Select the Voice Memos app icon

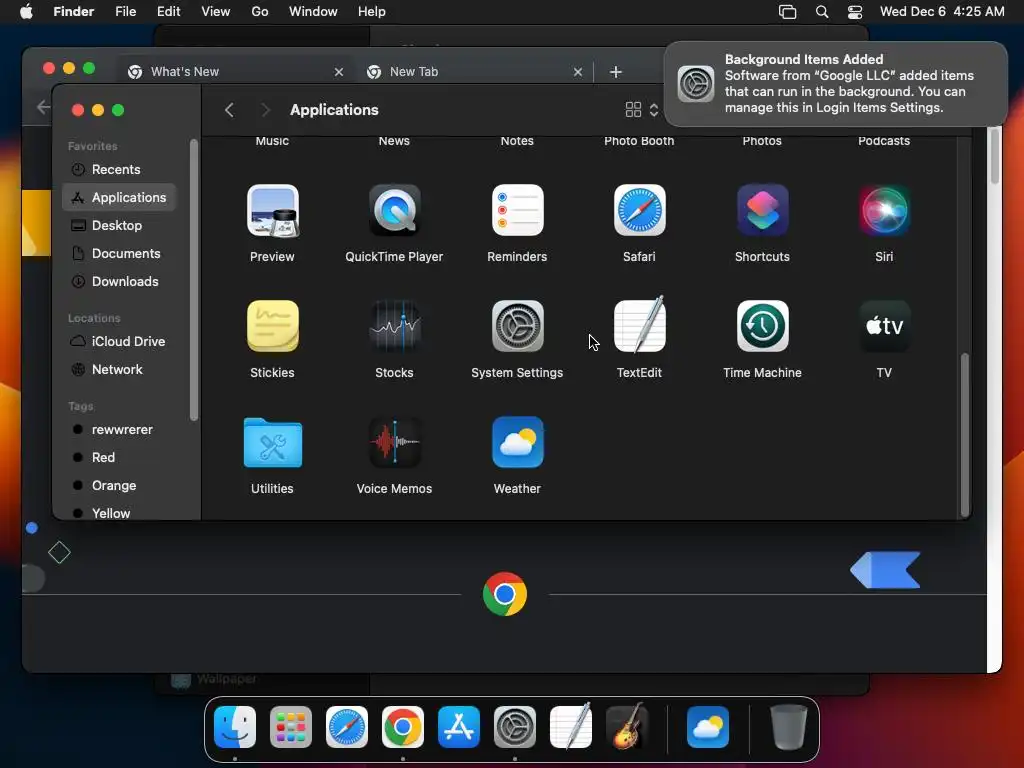(394, 442)
